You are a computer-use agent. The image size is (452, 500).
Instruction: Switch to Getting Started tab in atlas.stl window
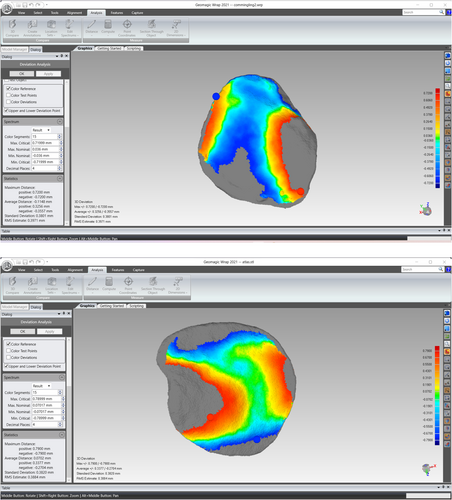[112, 306]
